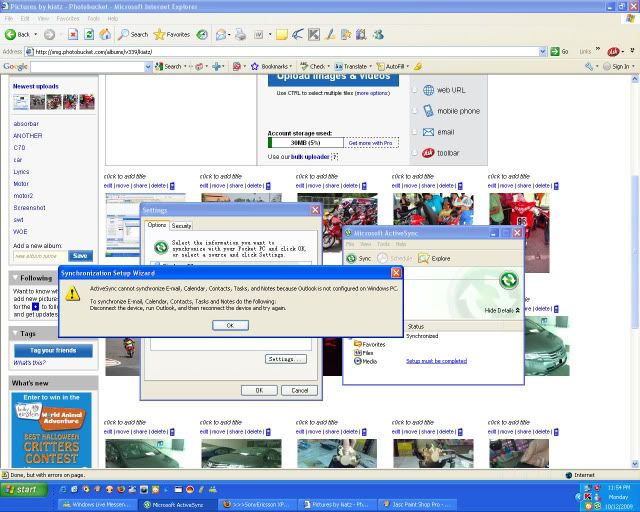This screenshot has height=512, width=640.
Task: Open the IE View menu
Action: 43,18
